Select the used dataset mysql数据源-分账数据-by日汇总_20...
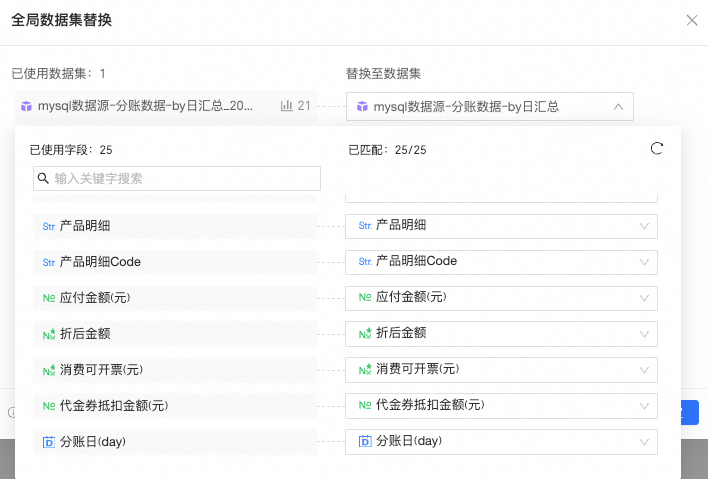Screen dimensions: 708x479 coord(166,107)
